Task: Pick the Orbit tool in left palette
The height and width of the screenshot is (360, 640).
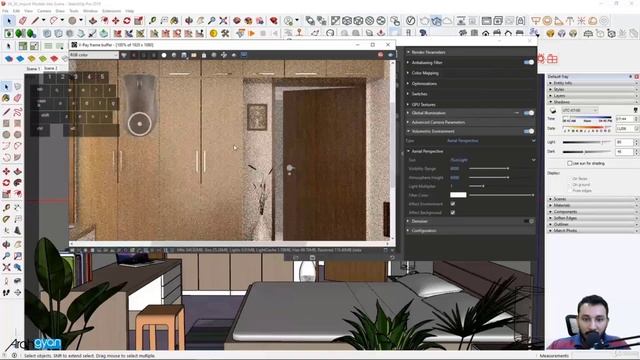Action: (6, 244)
